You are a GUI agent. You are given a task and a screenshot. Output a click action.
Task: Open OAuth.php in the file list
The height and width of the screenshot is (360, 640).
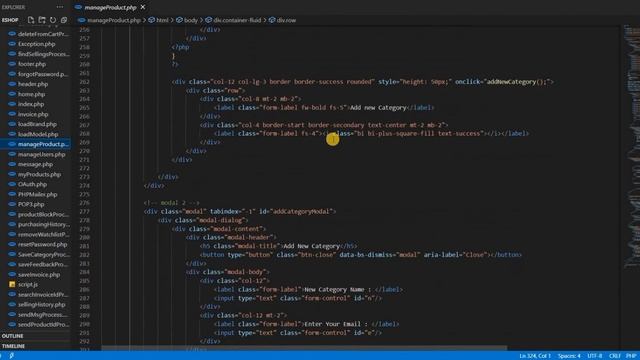tap(32, 184)
